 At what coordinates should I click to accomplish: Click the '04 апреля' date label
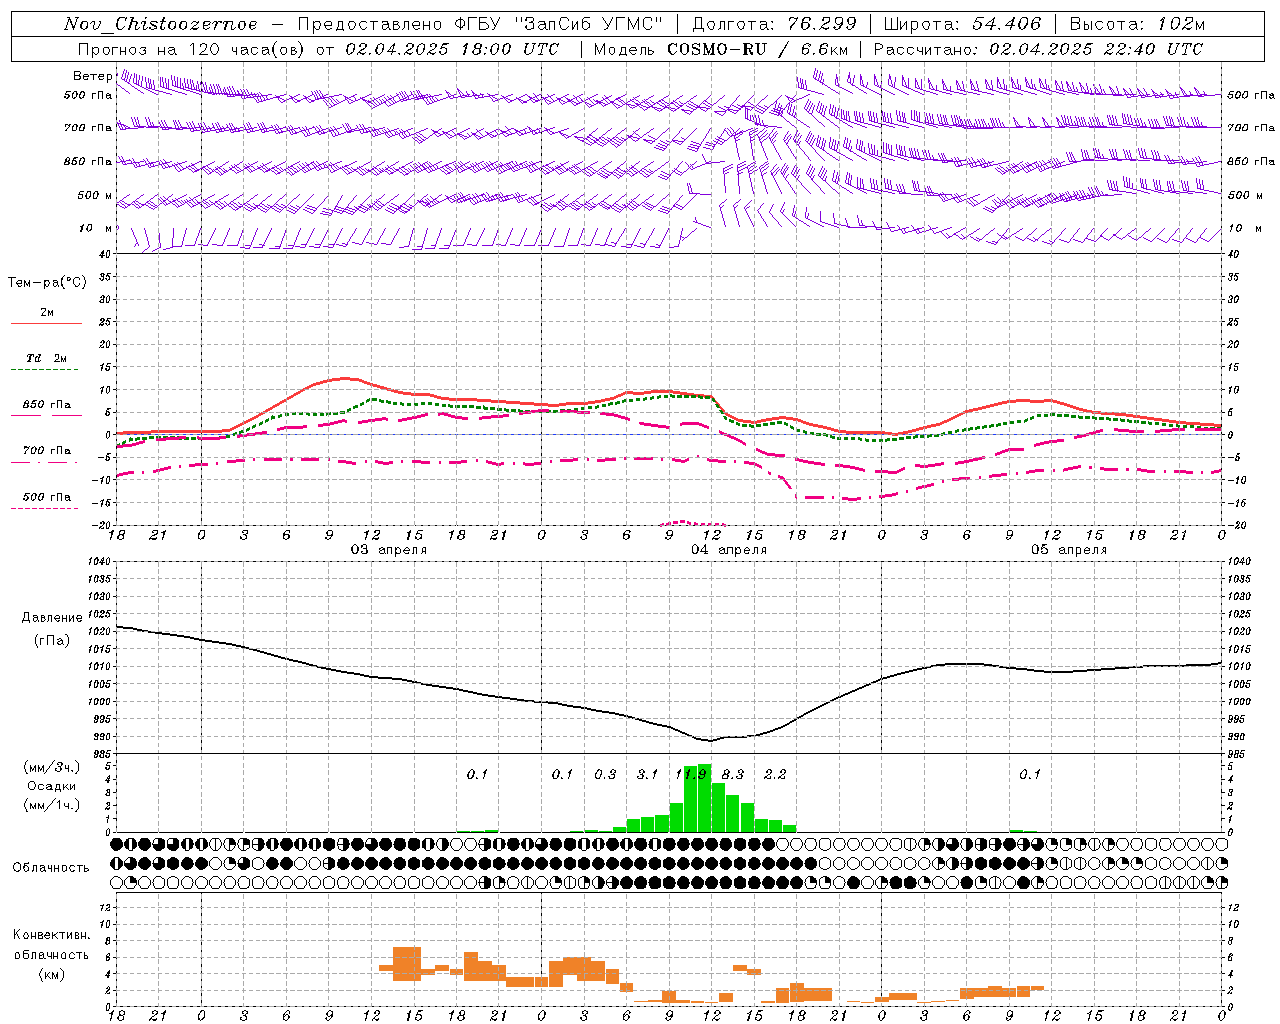point(729,550)
